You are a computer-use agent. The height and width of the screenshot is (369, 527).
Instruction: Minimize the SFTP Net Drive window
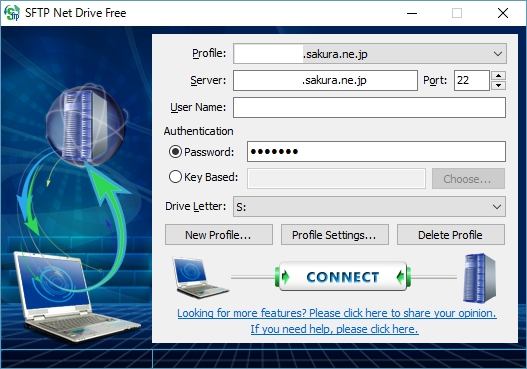point(412,13)
